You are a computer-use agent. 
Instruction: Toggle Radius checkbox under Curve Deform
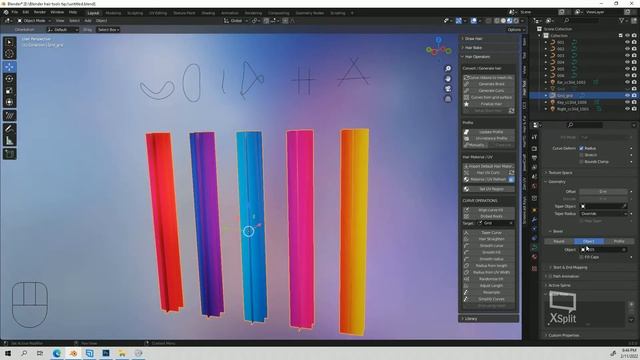point(581,149)
